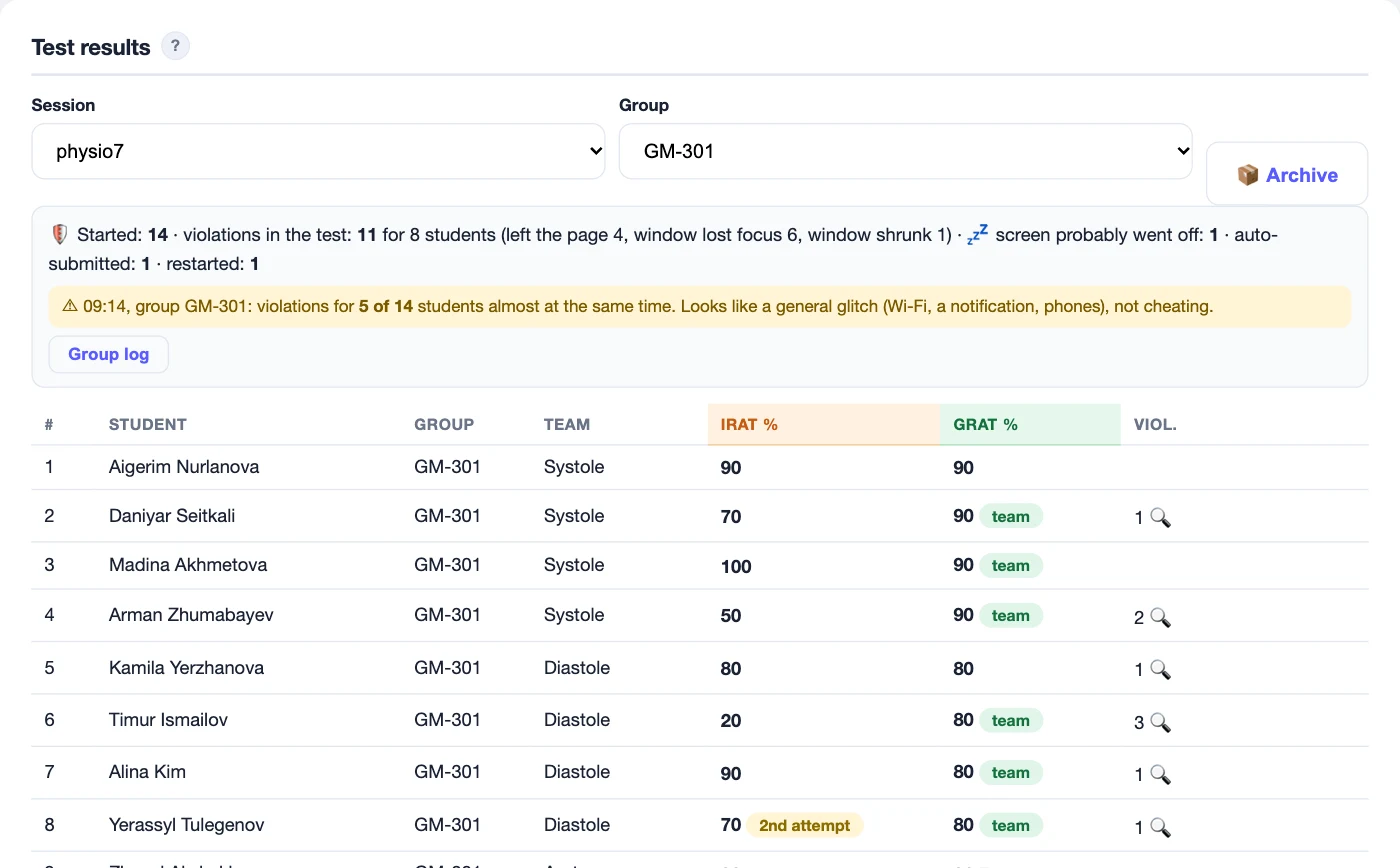The height and width of the screenshot is (868, 1400).
Task: Click IRAT score 50 for Arman Zhumabayev
Action: coord(731,616)
